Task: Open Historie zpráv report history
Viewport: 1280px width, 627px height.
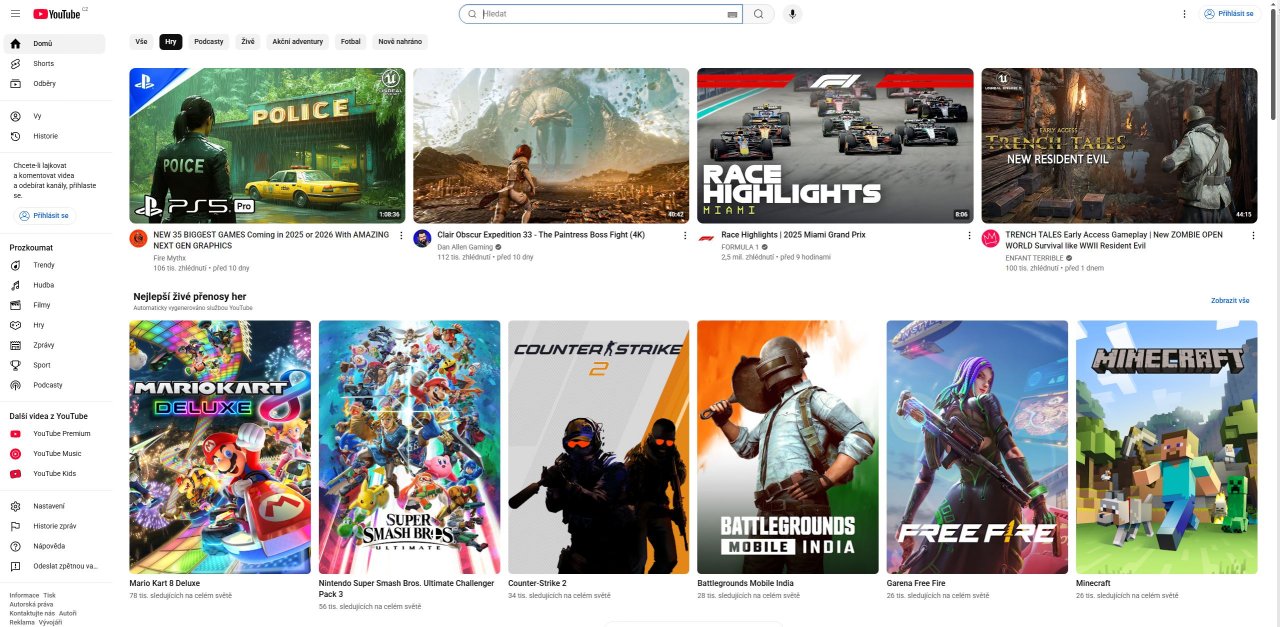Action: 54,526
